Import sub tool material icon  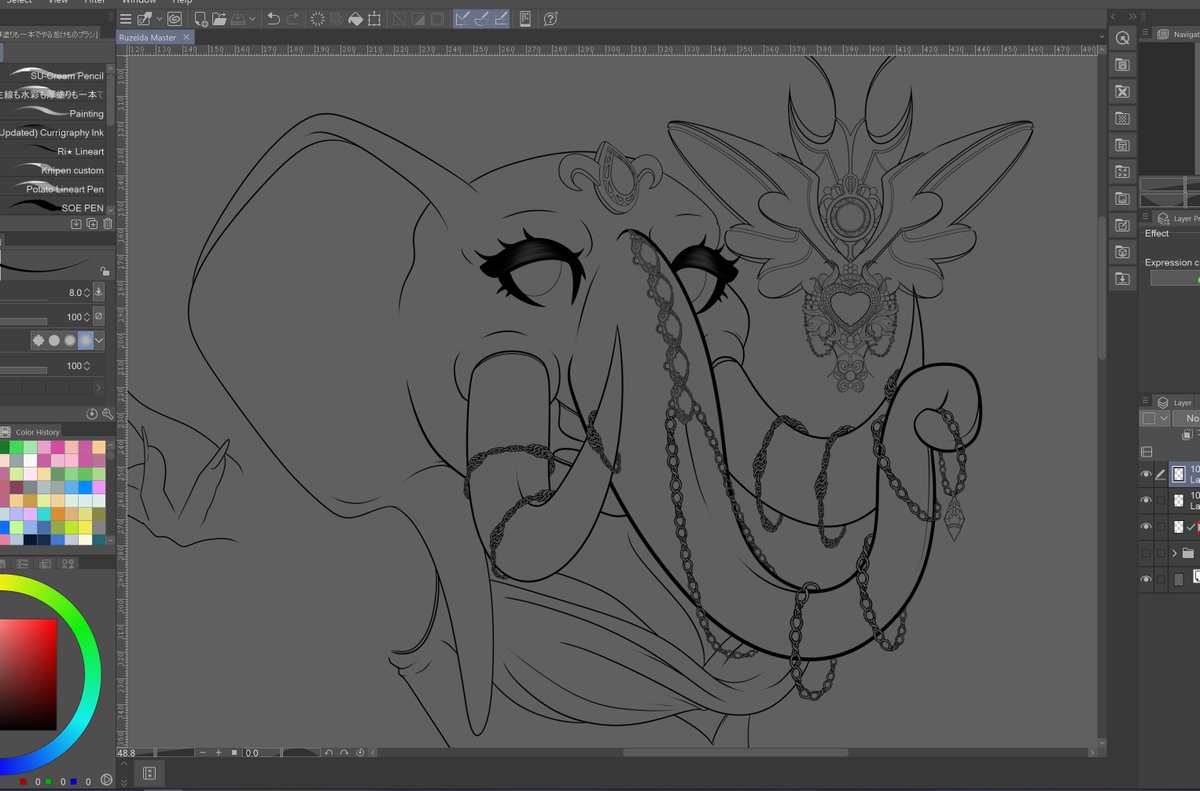tap(76, 223)
